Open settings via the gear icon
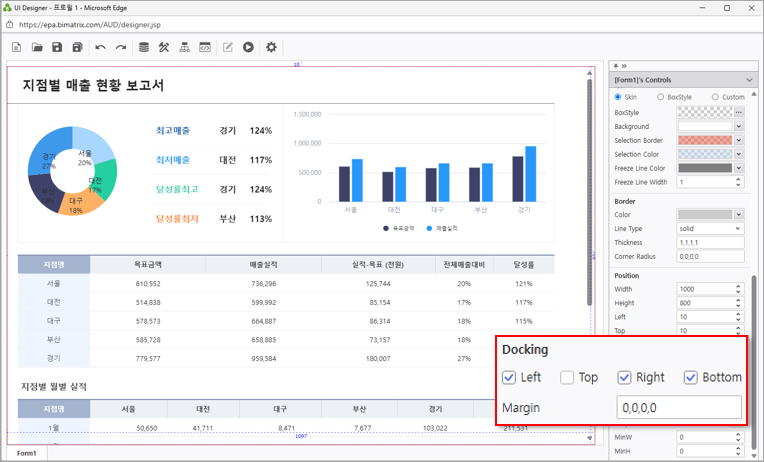 point(271,47)
